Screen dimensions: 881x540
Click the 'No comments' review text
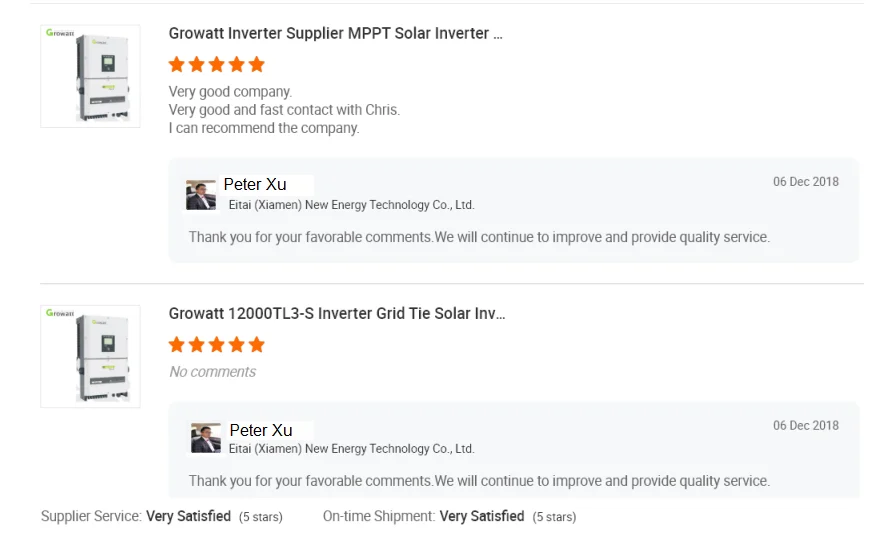[212, 372]
